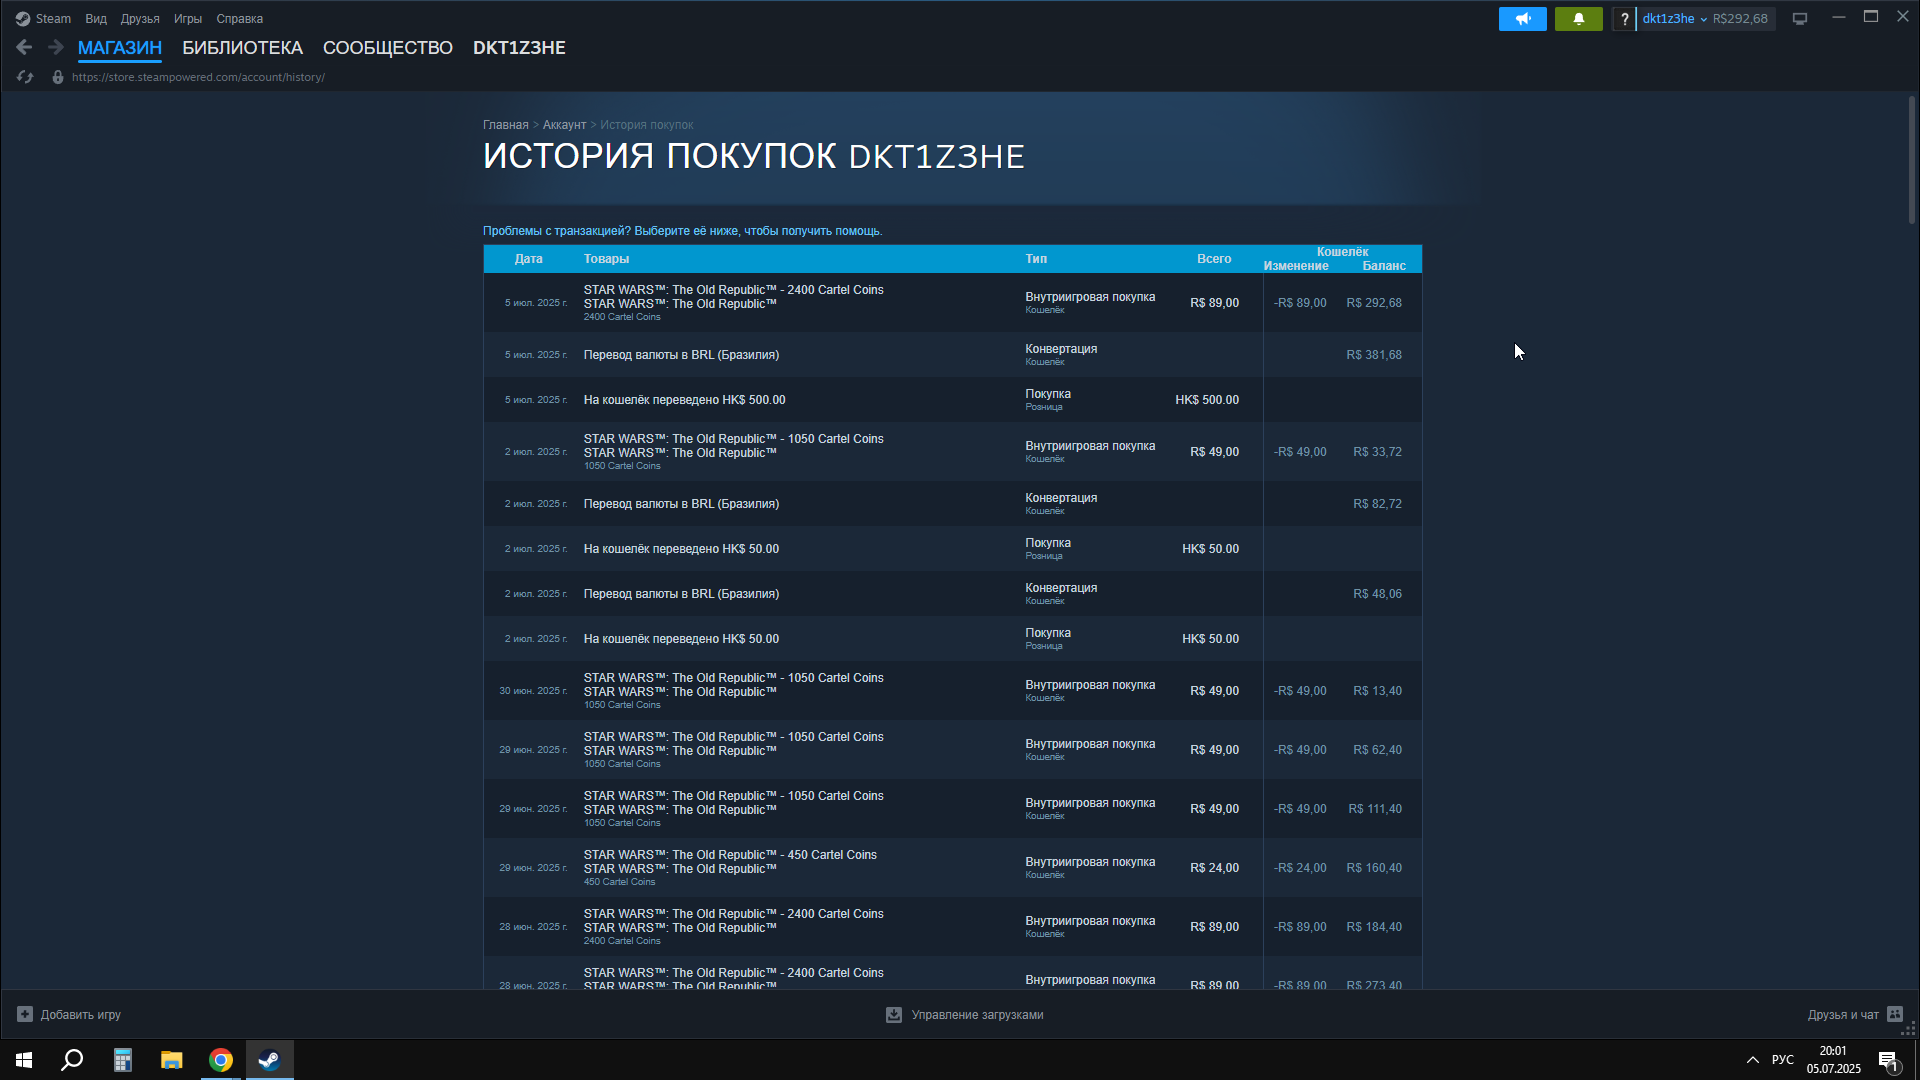
Task: Click the Товары column header
Action: pyautogui.click(x=606, y=259)
